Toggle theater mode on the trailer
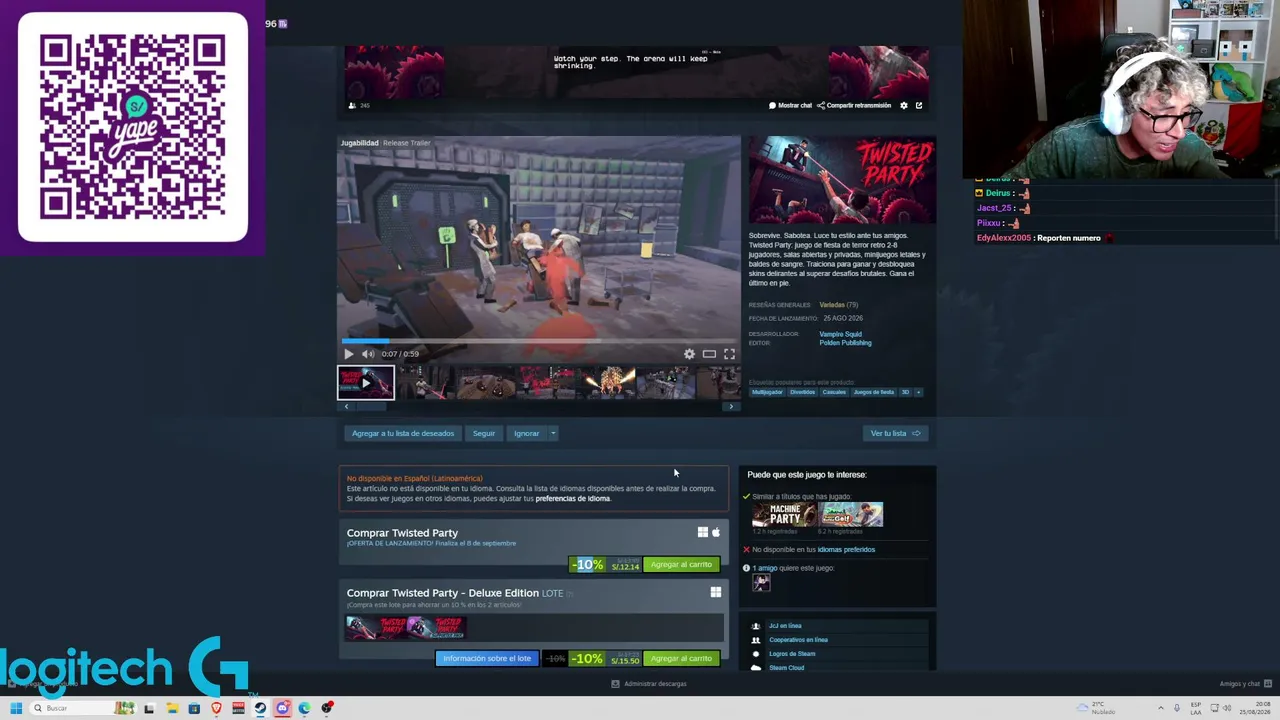The height and width of the screenshot is (720, 1280). (x=709, y=354)
